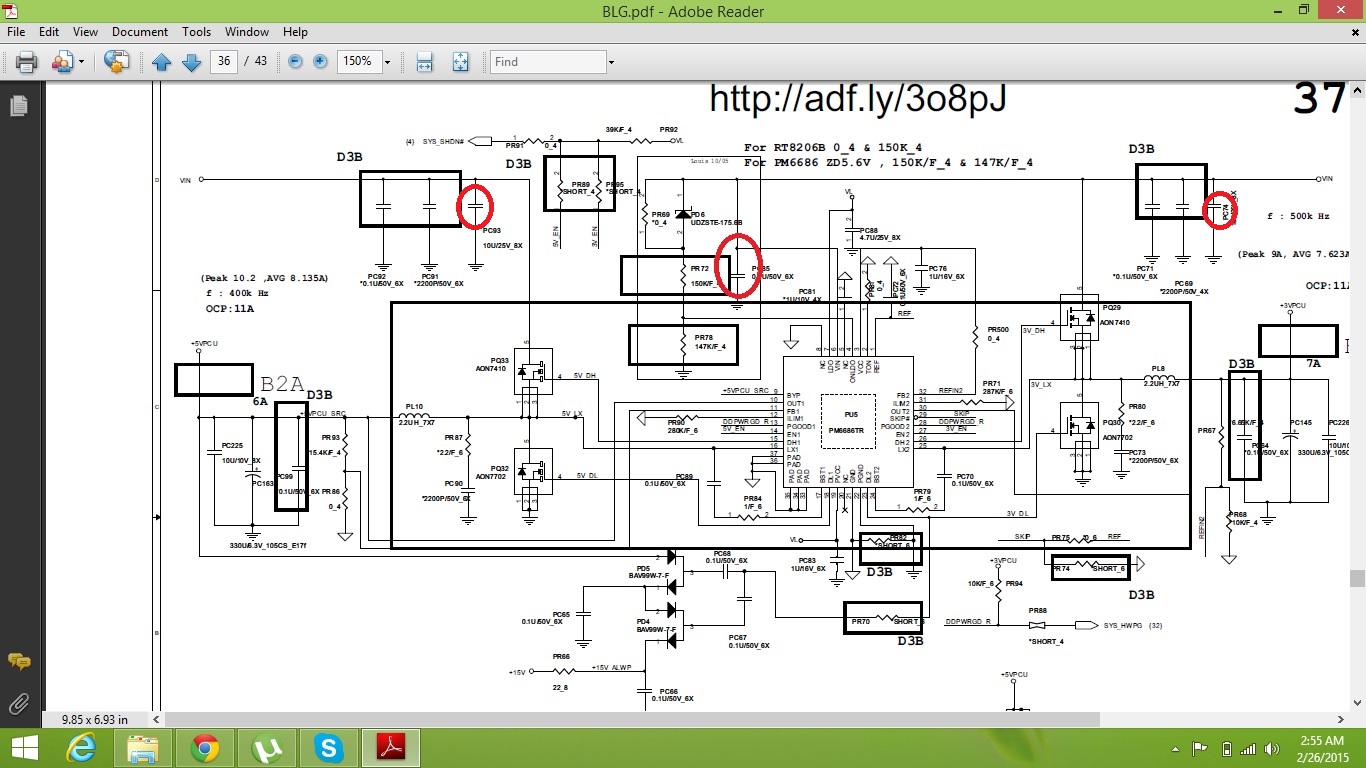Click the battery status tray icon

click(1227, 748)
